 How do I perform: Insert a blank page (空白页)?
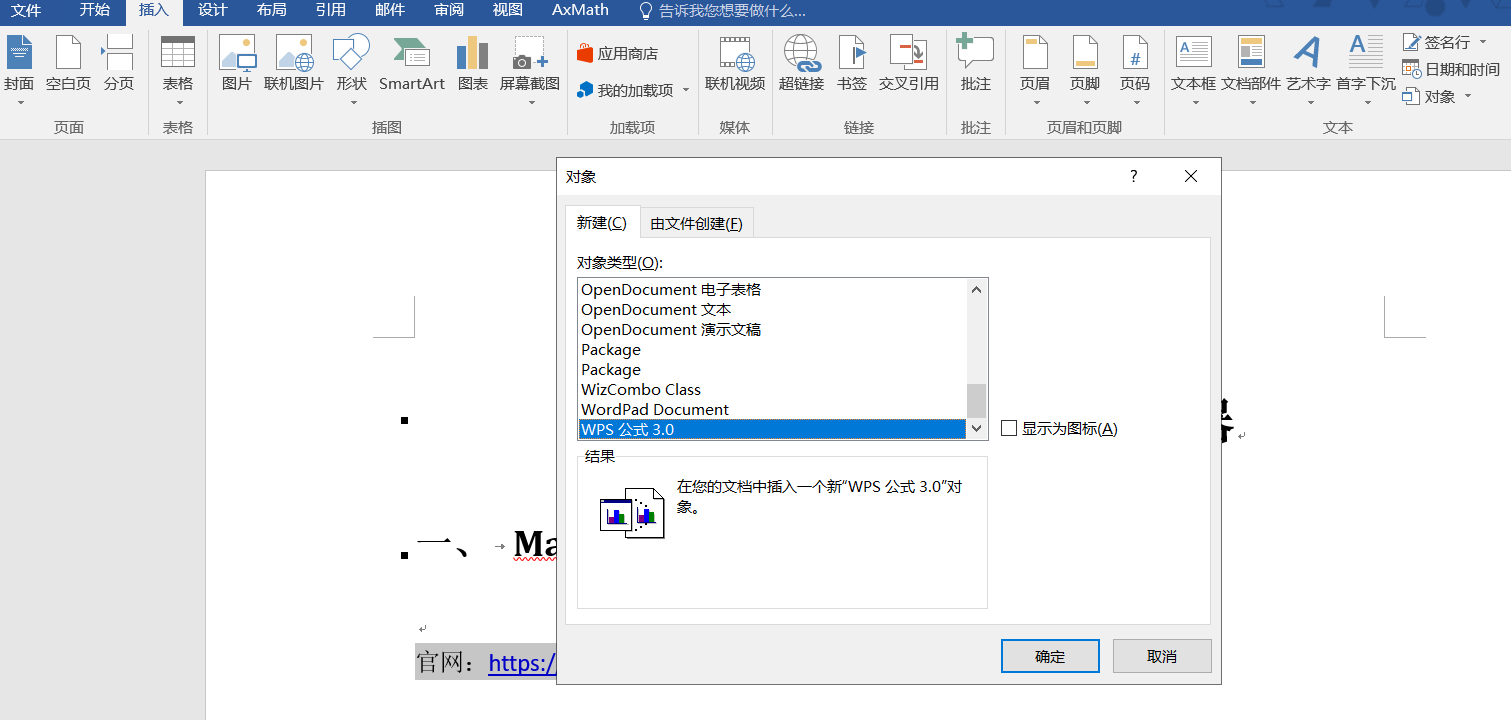point(68,64)
